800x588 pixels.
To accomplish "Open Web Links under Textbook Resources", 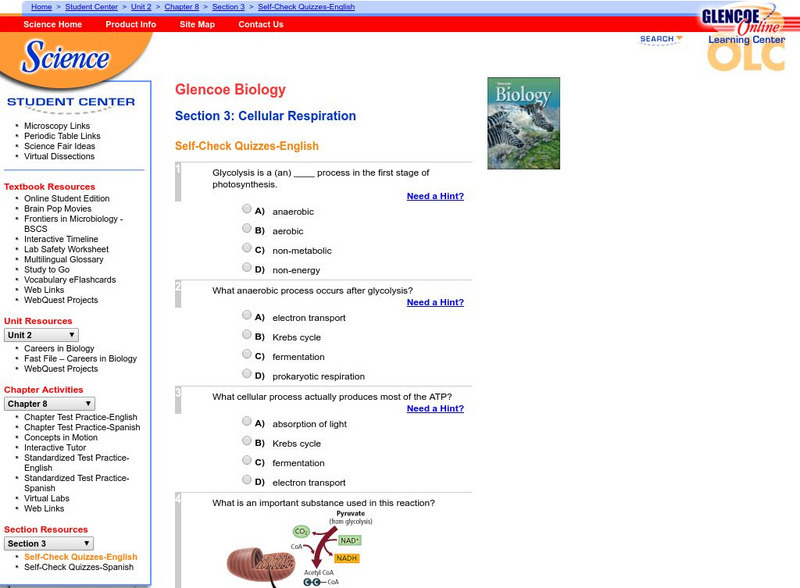I will coord(44,290).
